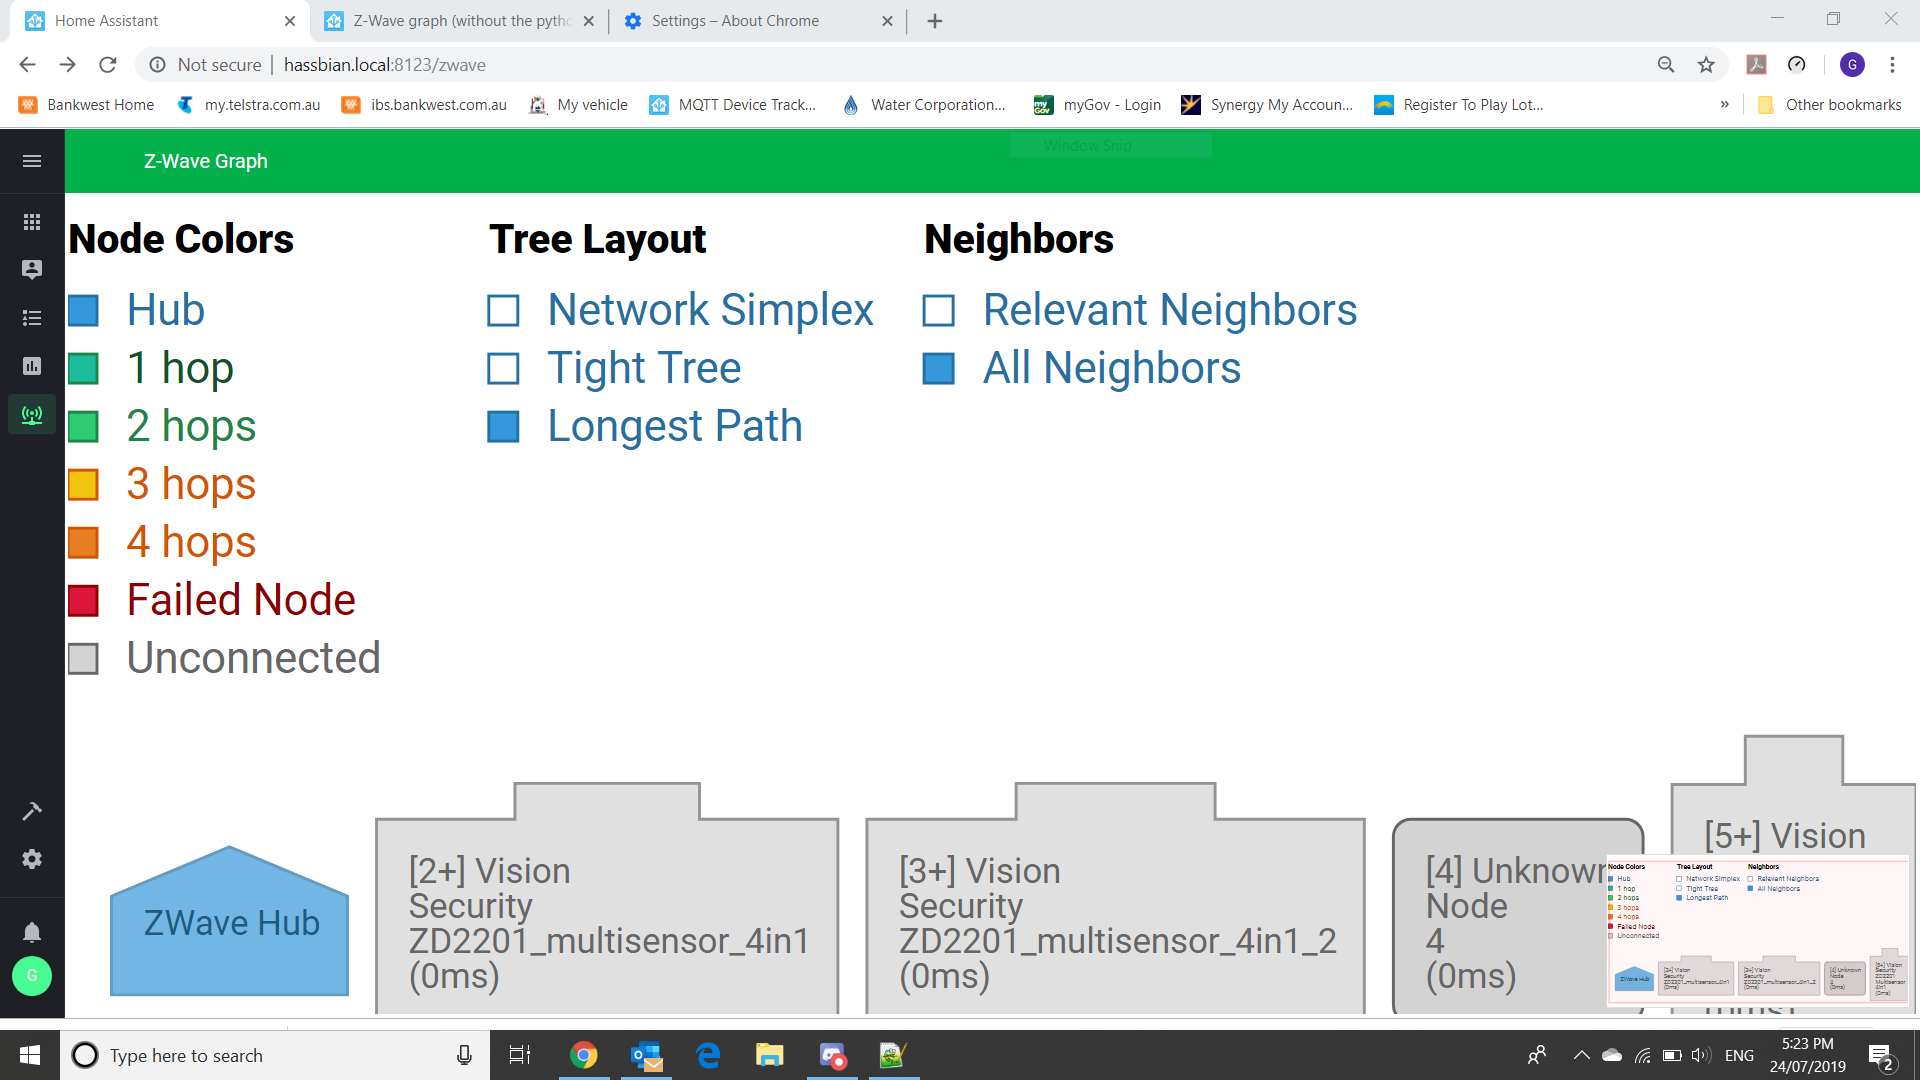View History via the chart icon
1920x1080 pixels.
coord(32,366)
